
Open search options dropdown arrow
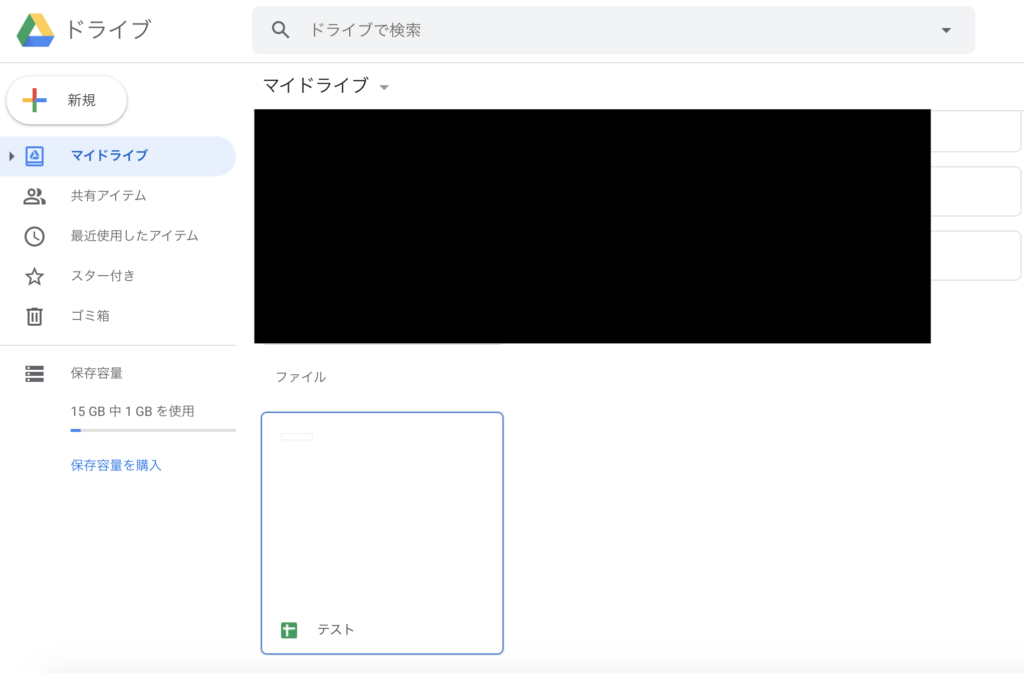pyautogui.click(x=946, y=30)
